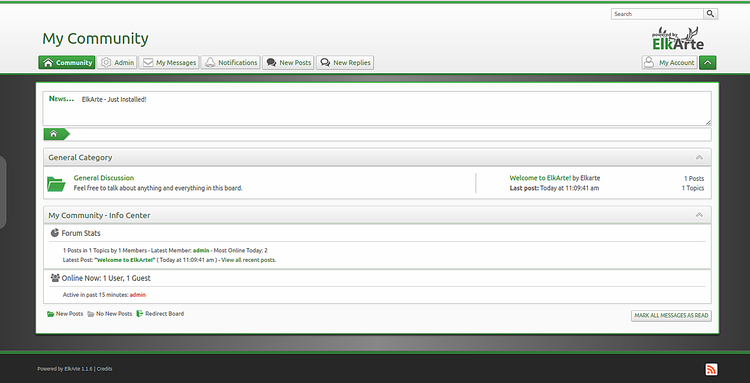The image size is (750, 383).
Task: Open the Notifications tab
Action: [231, 63]
